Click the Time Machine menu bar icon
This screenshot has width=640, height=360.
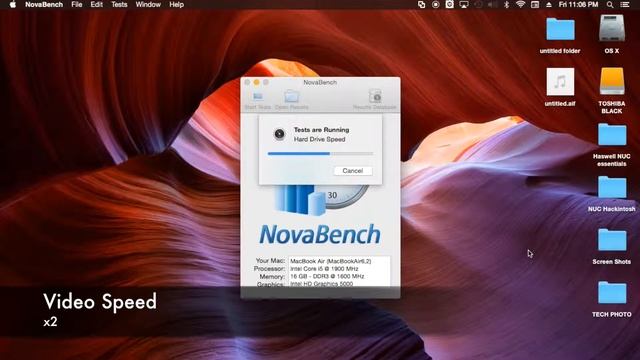(478, 4)
